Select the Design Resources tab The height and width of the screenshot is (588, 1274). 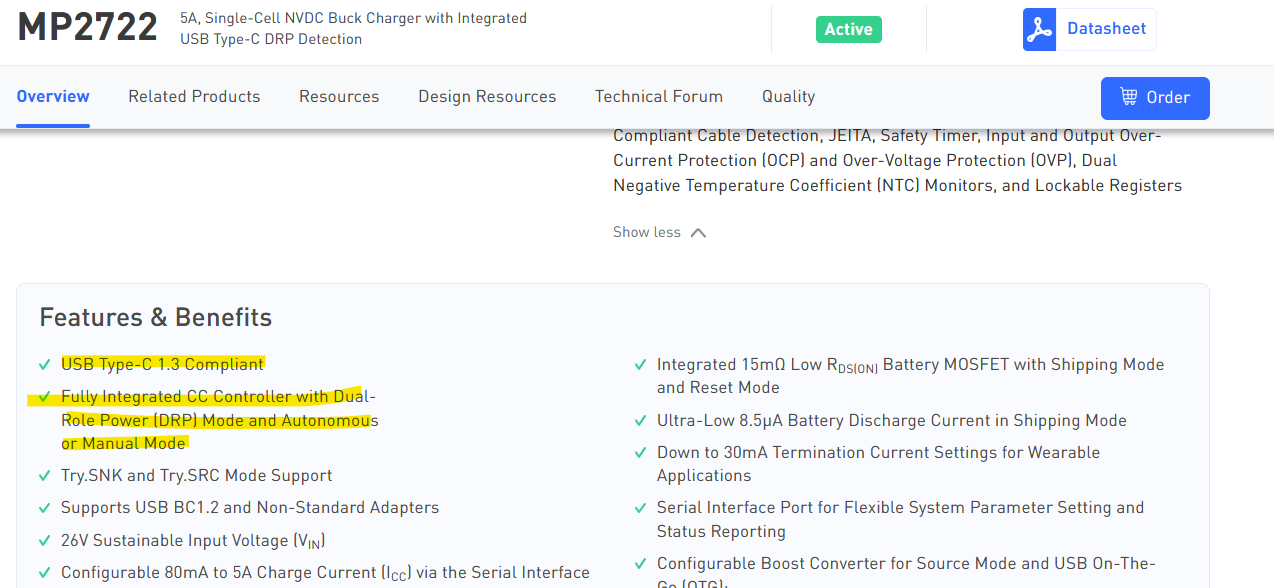tap(487, 97)
